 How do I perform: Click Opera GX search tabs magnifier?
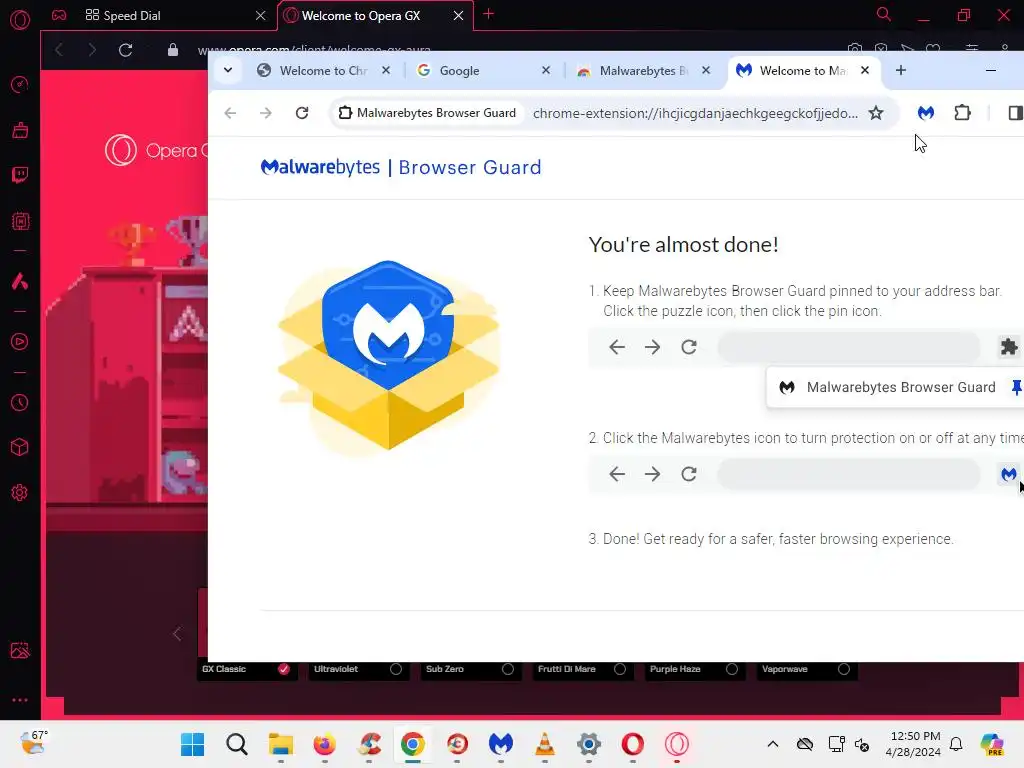(884, 14)
